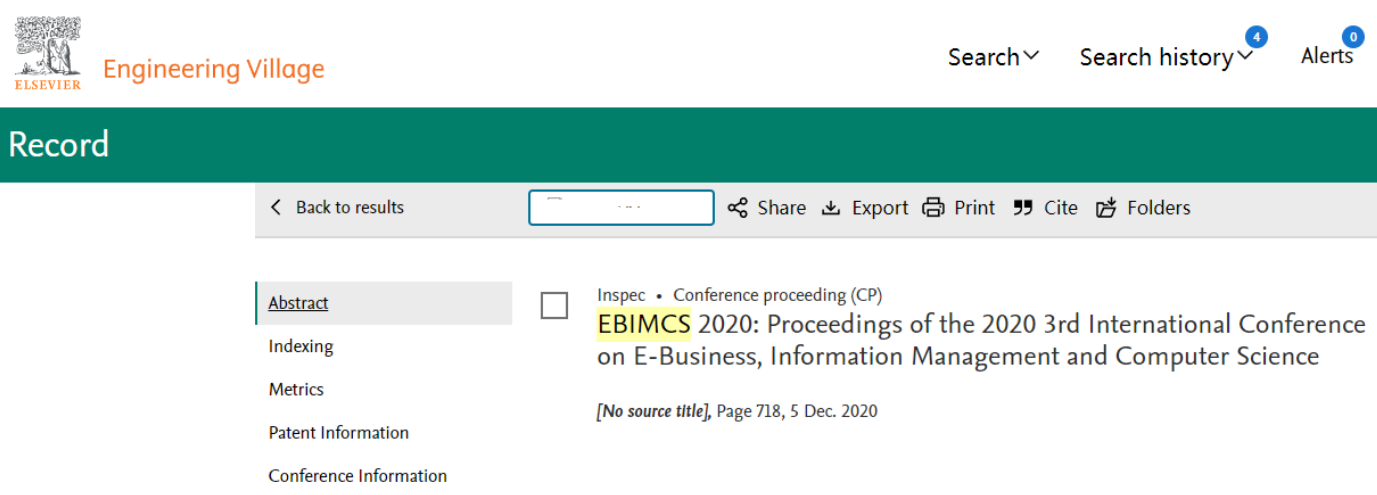Viewport: 1377px width, 495px height.
Task: Click the Export download icon
Action: point(831,208)
